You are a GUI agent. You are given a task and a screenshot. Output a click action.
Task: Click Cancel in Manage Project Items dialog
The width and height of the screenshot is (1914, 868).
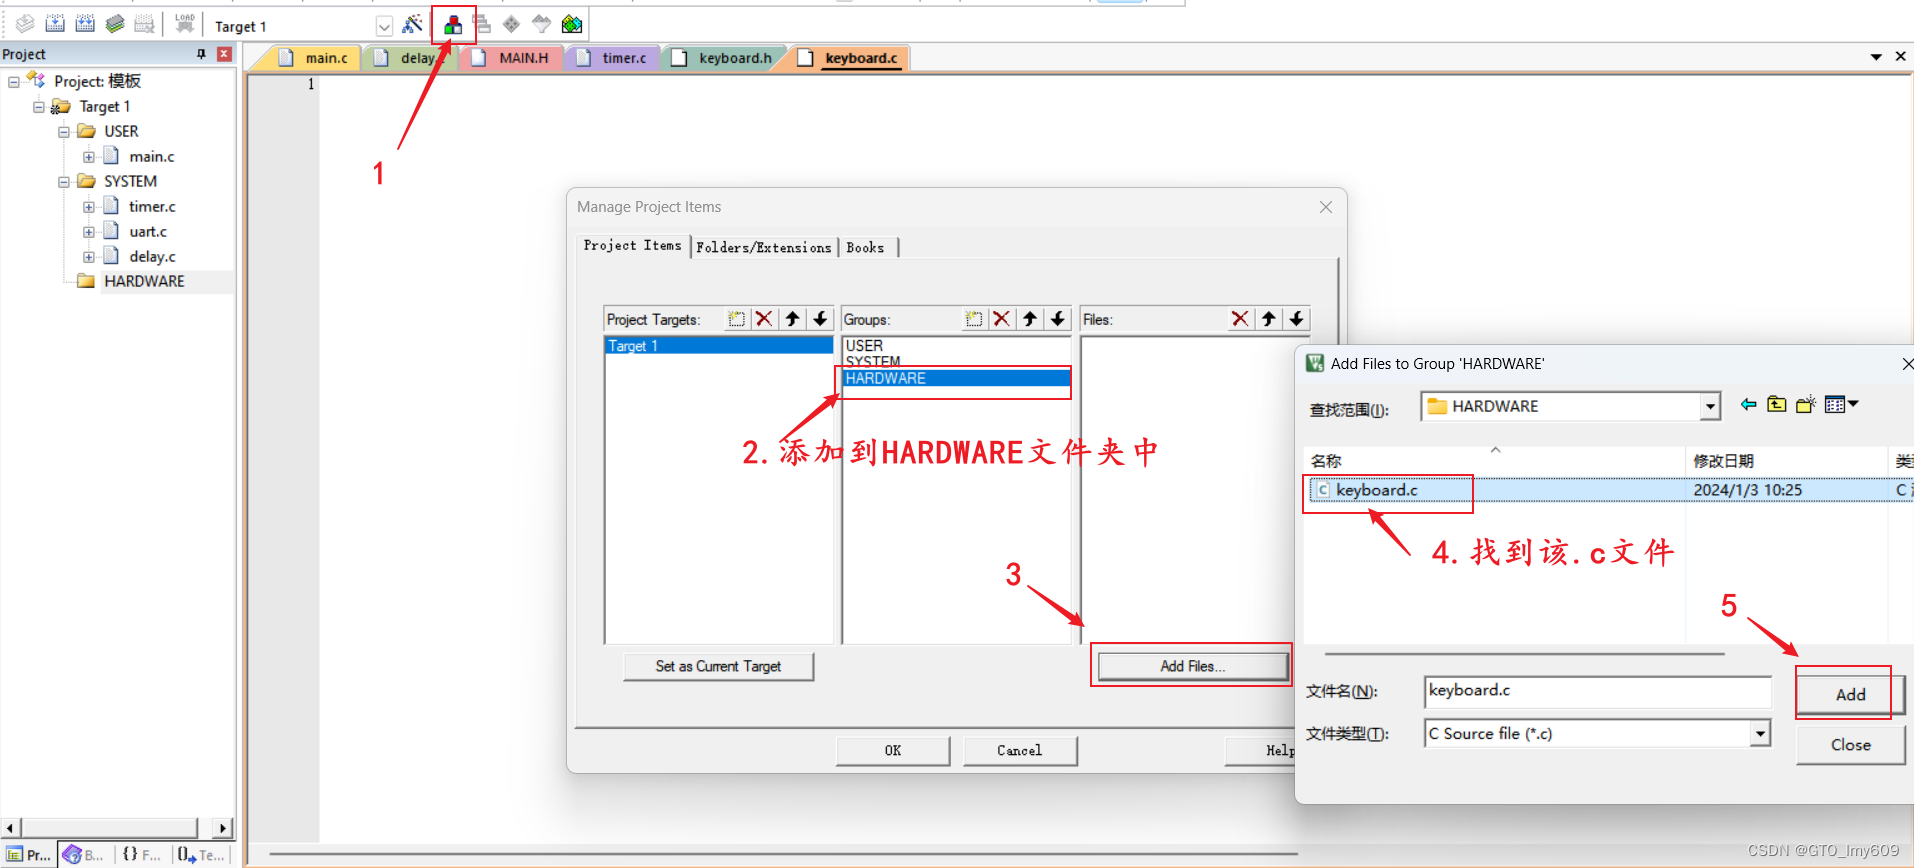coord(1020,750)
